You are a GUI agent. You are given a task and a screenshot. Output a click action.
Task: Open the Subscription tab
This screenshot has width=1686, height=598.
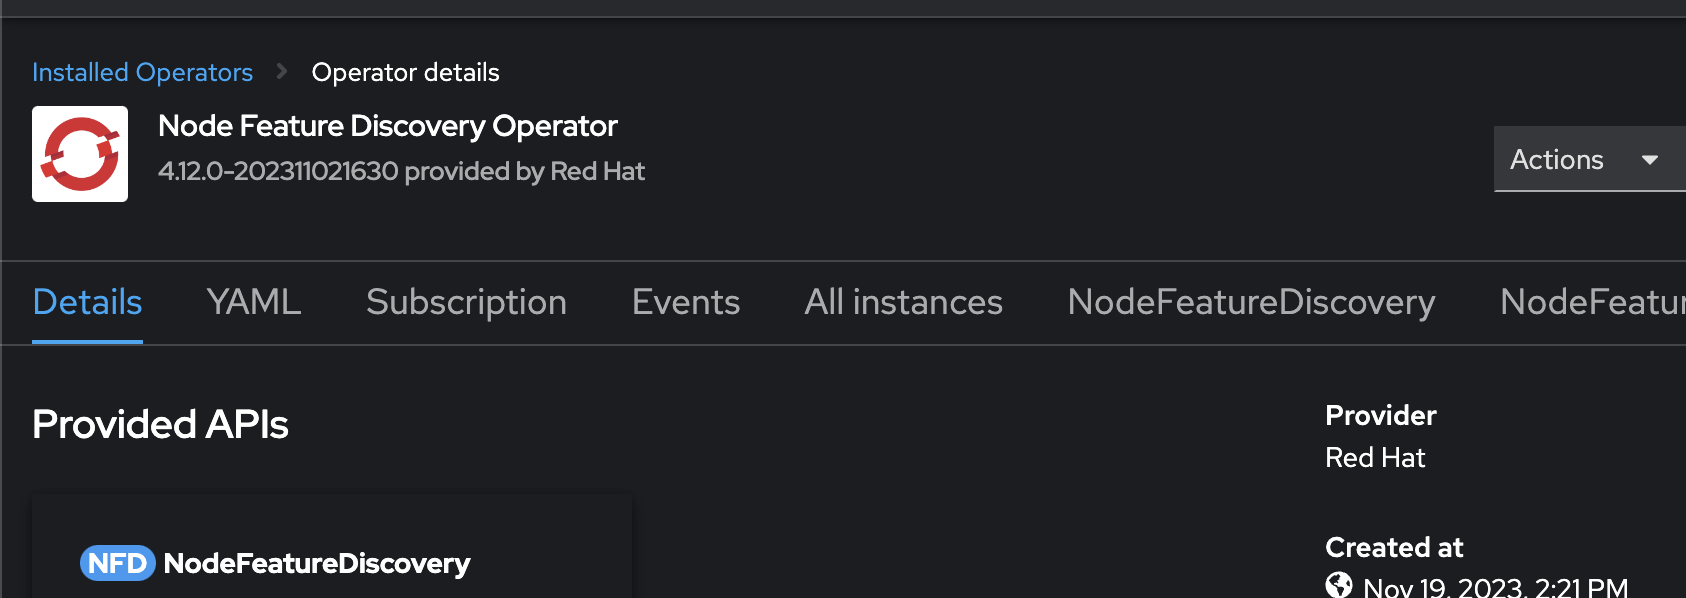466,302
